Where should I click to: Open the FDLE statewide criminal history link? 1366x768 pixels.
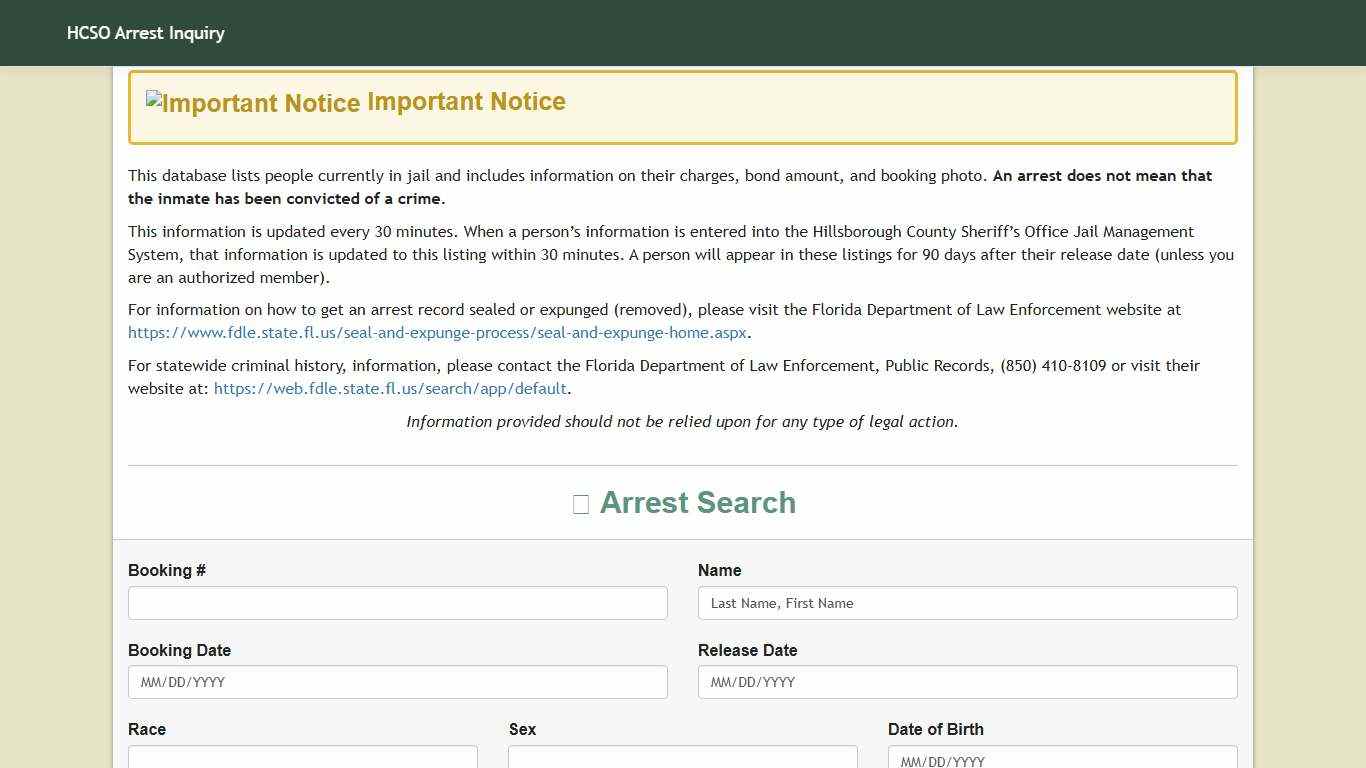click(x=390, y=388)
